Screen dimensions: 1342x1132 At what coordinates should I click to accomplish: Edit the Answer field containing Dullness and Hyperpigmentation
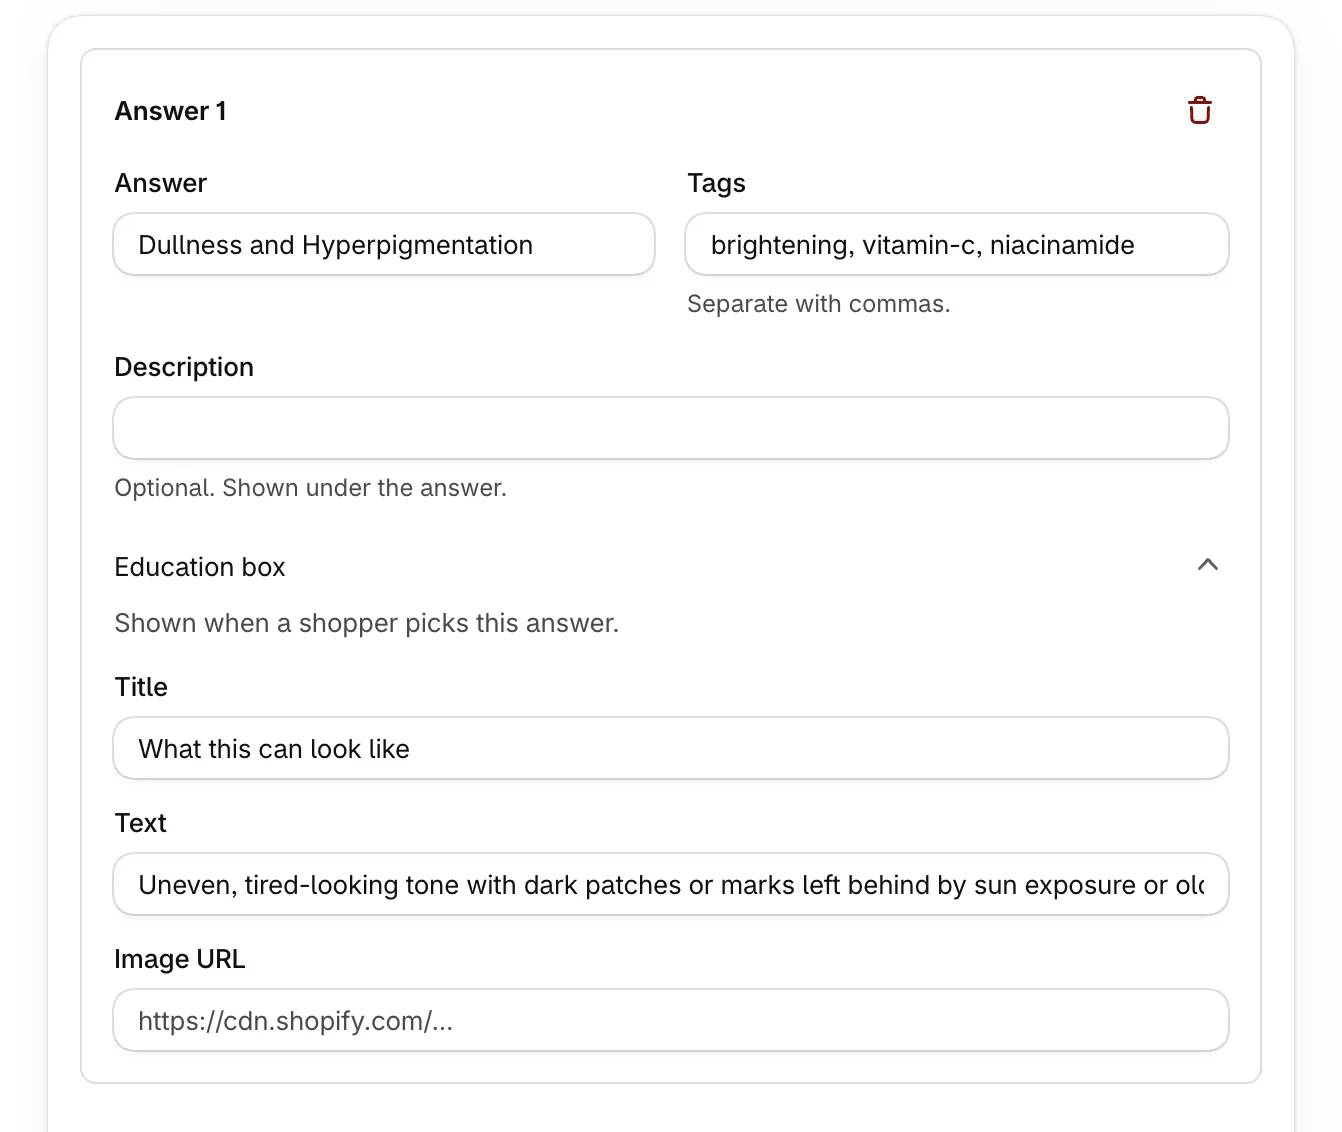pos(384,244)
